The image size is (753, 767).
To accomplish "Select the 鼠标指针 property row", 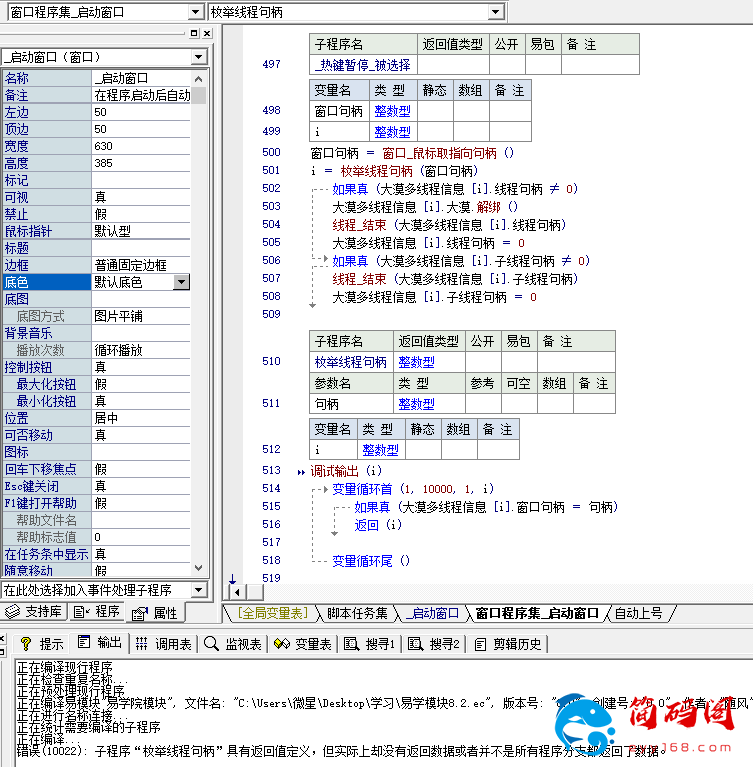I will (x=96, y=231).
